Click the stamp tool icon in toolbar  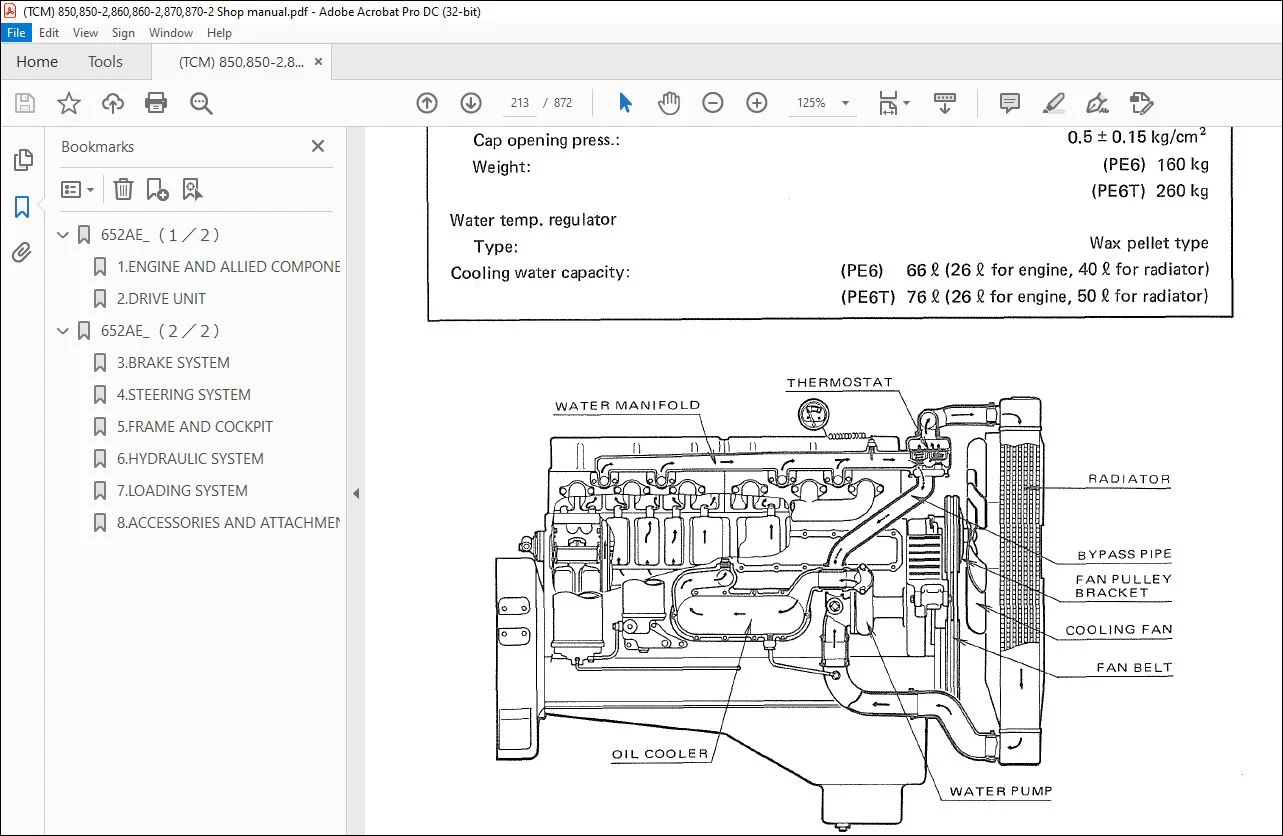click(1141, 103)
